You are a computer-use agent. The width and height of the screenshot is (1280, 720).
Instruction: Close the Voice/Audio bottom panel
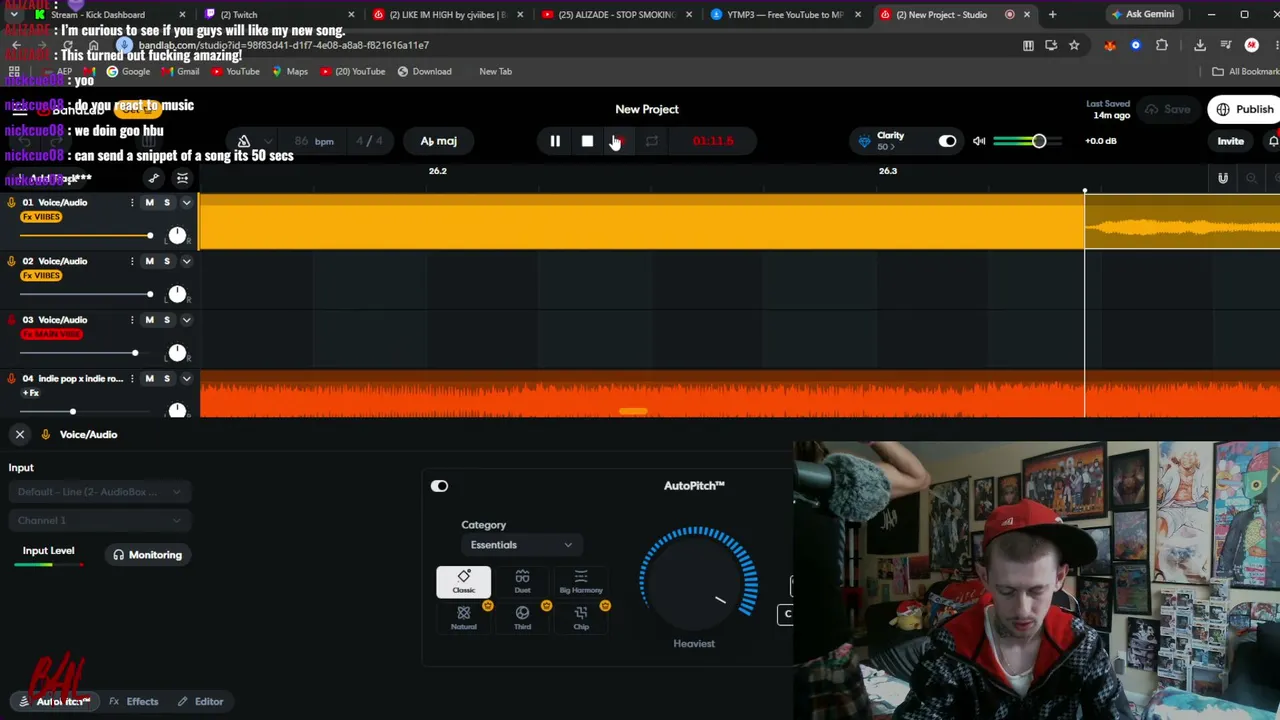(20, 434)
